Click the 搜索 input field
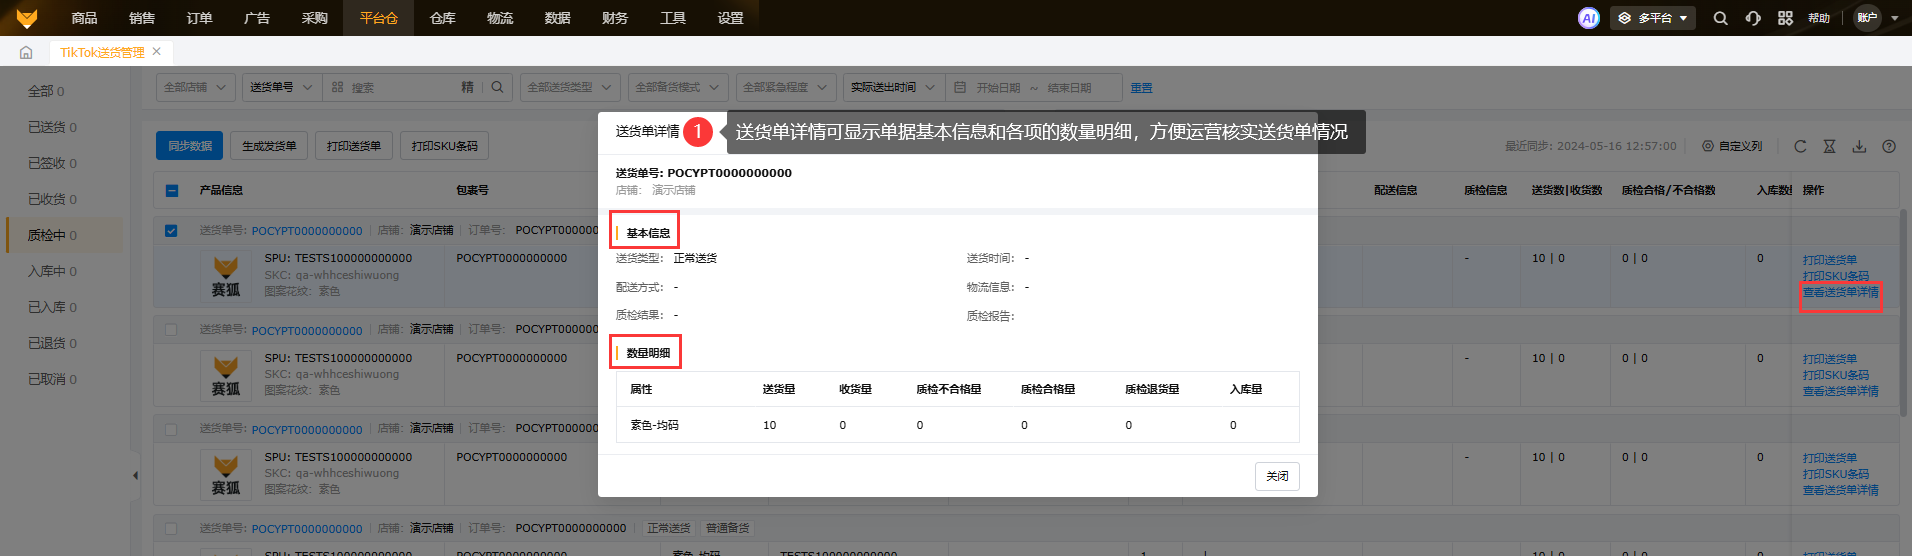1912x556 pixels. (x=402, y=88)
